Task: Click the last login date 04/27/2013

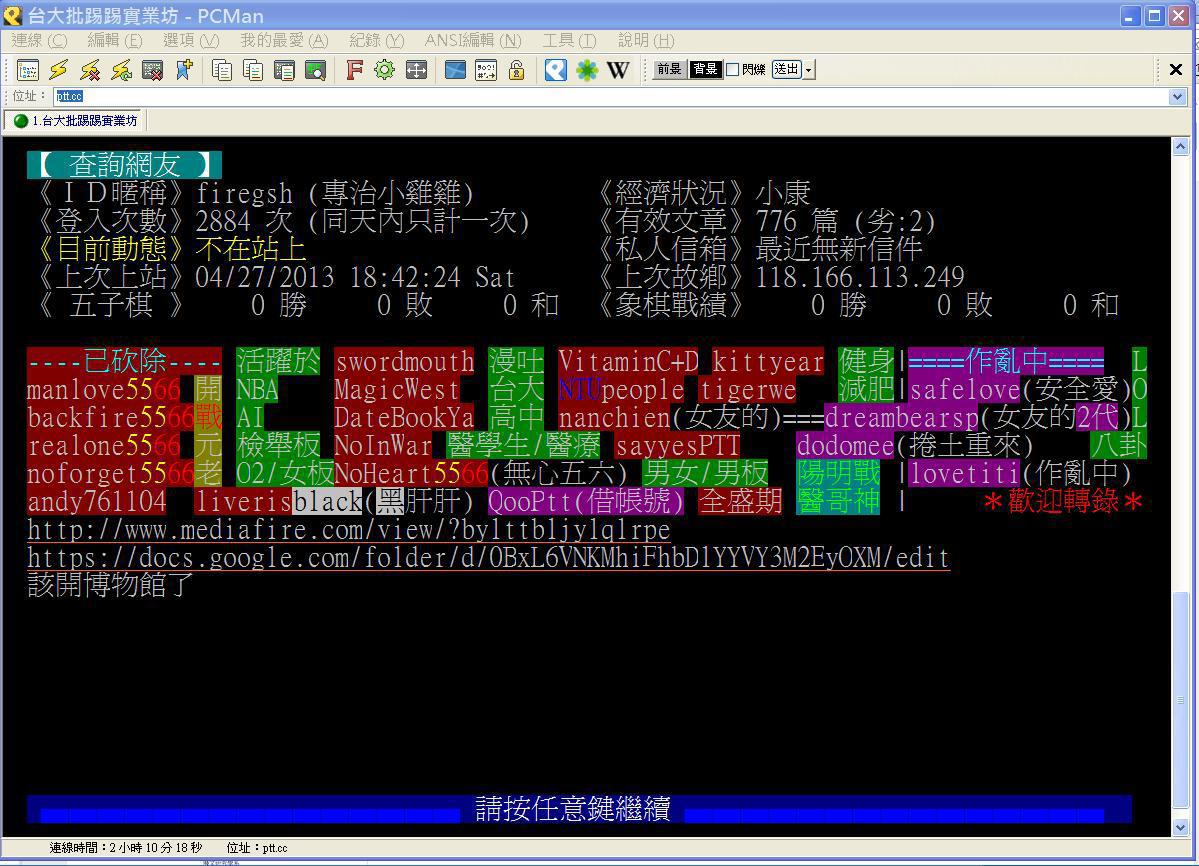Action: click(265, 277)
